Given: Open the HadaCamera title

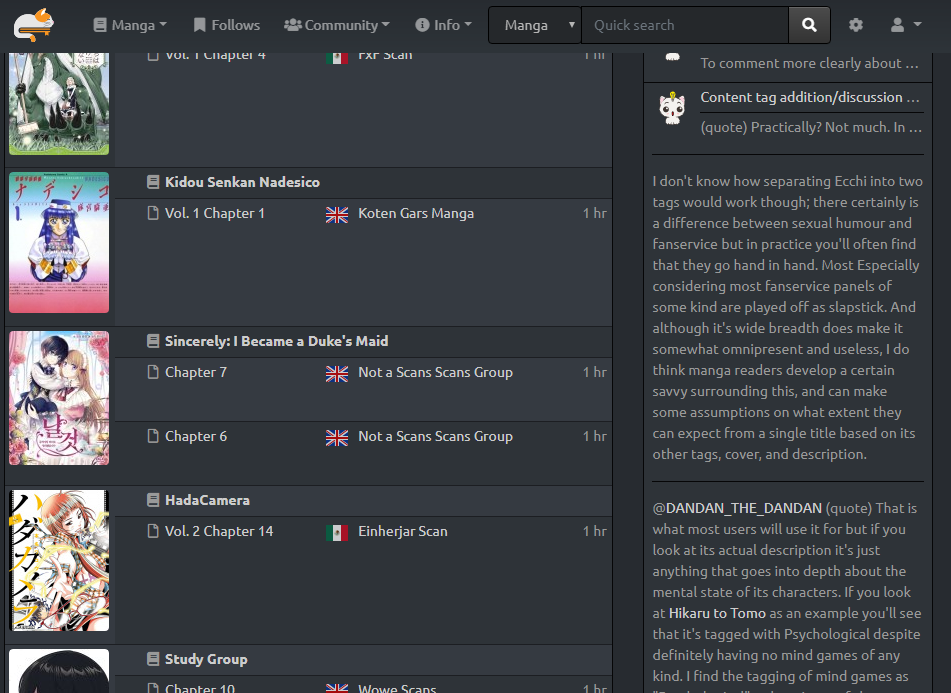Looking at the screenshot, I should click(207, 500).
